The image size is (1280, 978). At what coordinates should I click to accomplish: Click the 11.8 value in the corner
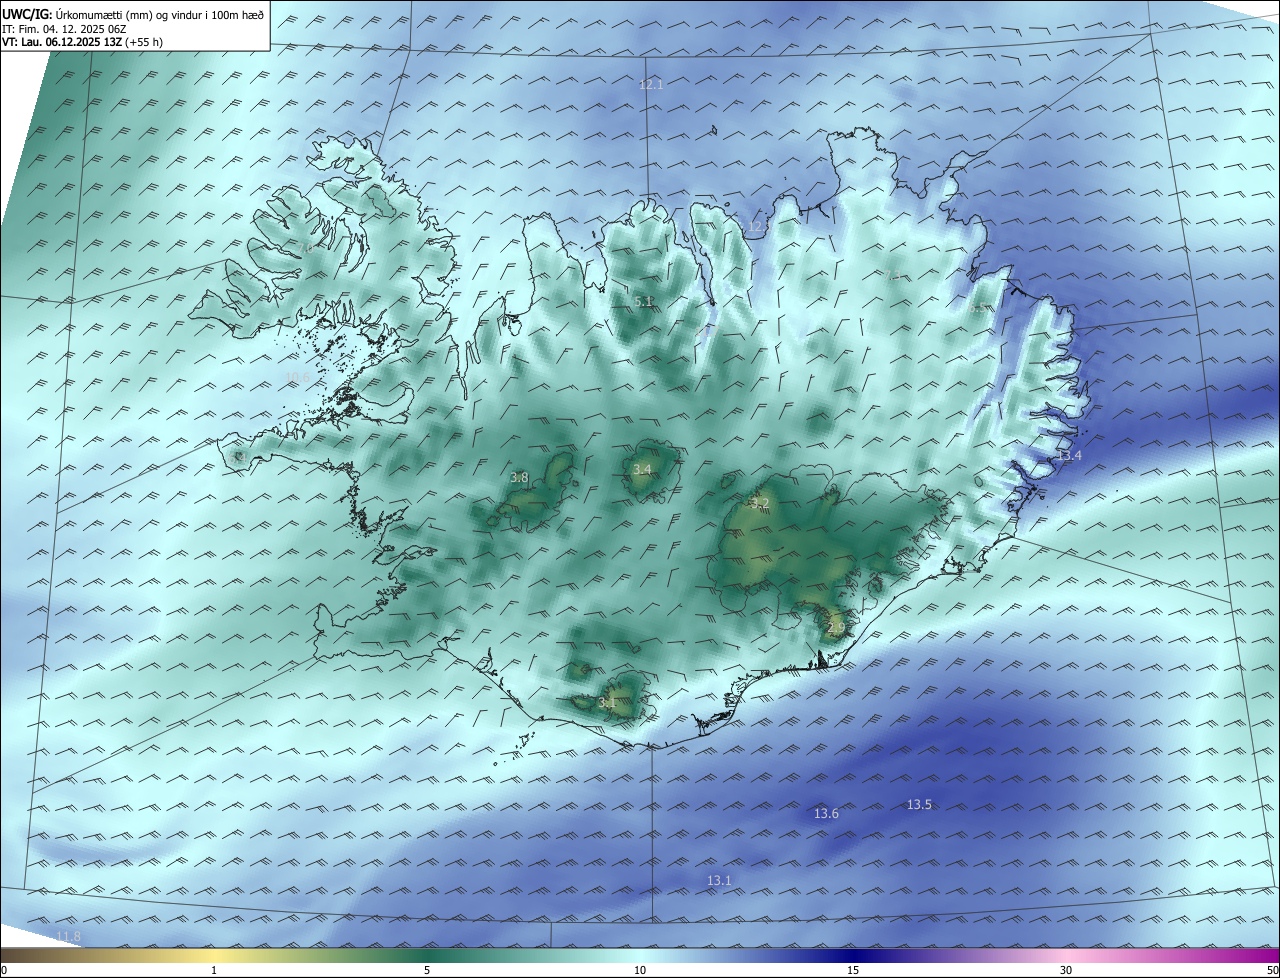coord(68,936)
